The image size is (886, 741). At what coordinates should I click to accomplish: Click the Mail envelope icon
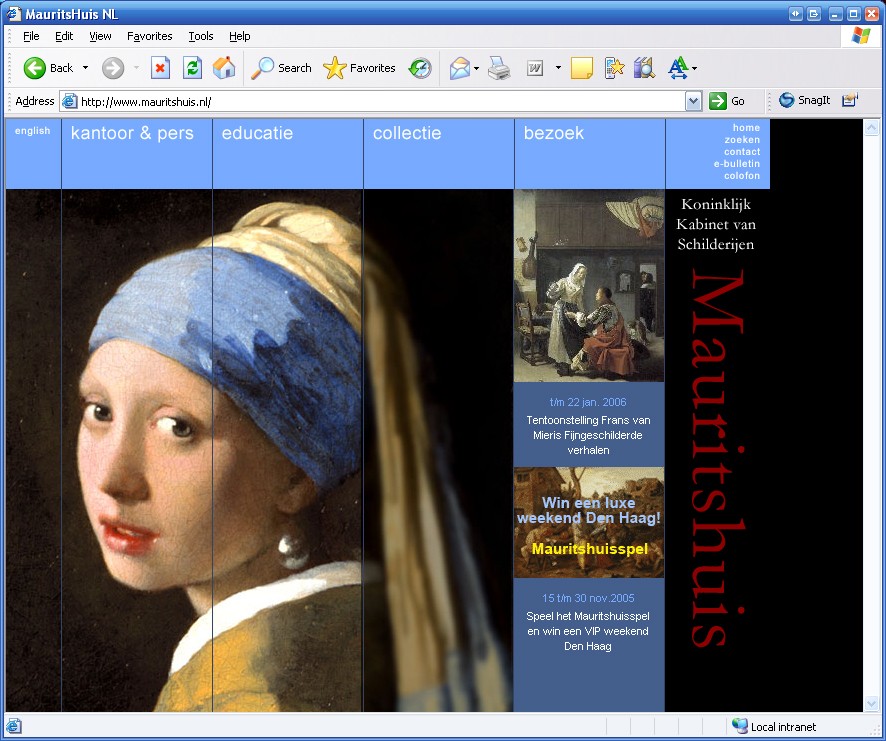[460, 68]
